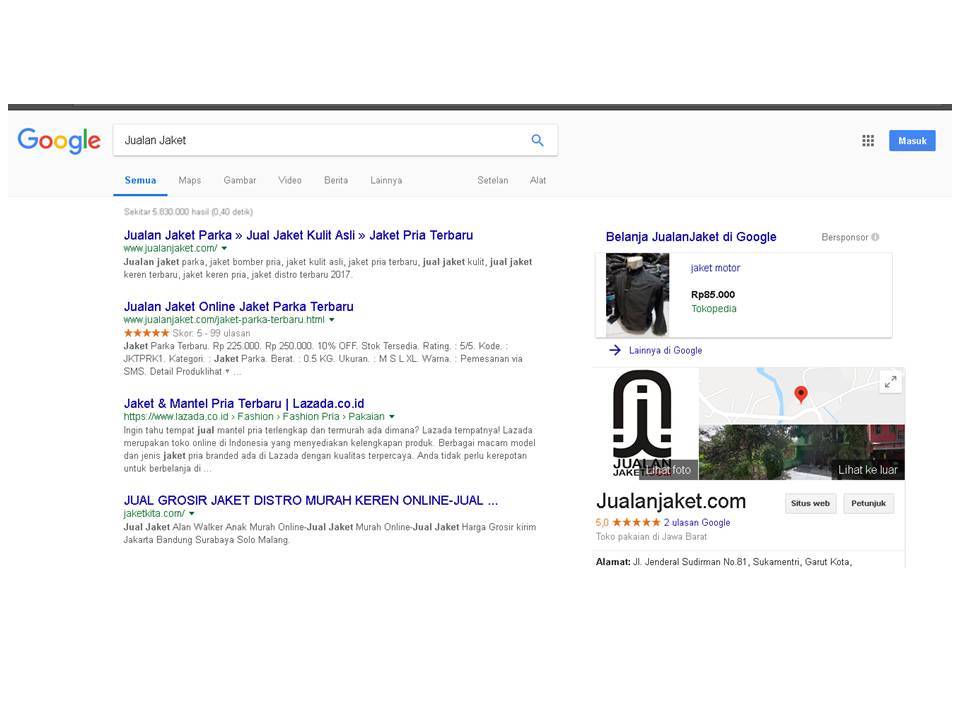Click the red map location pin

(801, 394)
